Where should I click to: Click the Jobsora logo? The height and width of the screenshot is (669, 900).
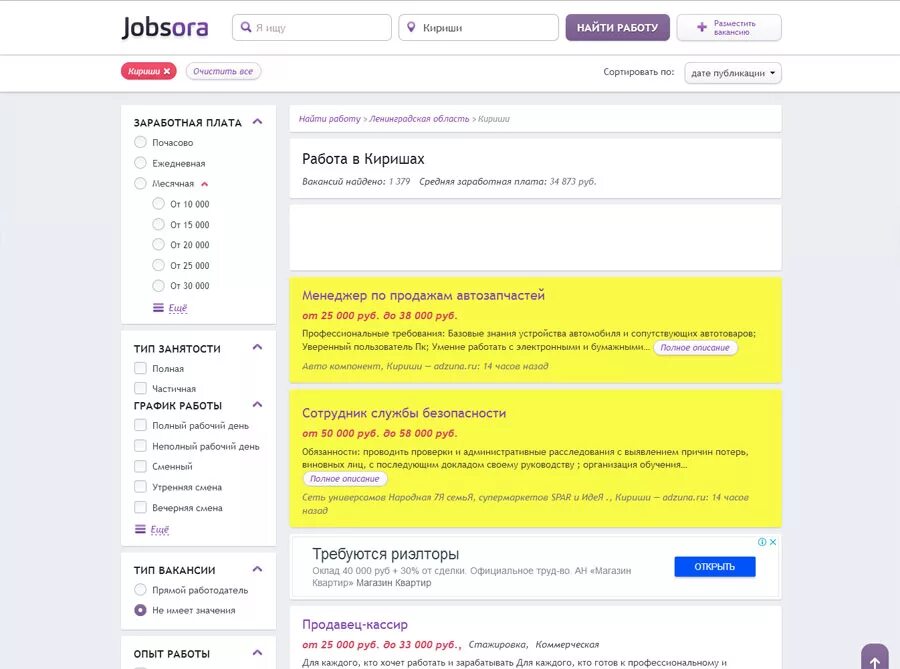(x=165, y=27)
